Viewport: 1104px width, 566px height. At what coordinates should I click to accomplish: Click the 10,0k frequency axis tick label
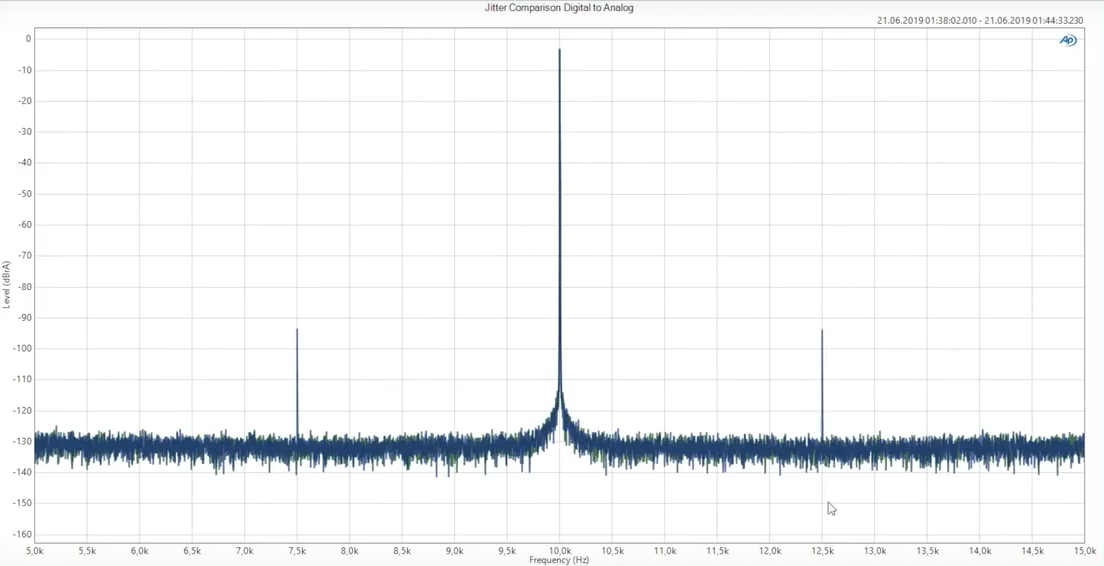tap(560, 551)
